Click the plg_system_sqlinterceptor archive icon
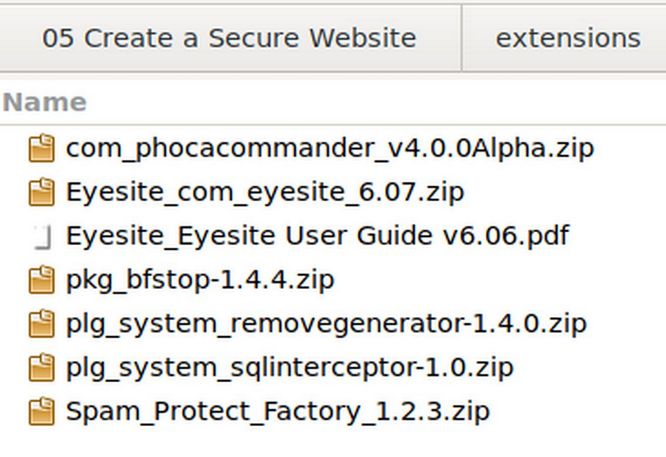666x457 pixels. tap(41, 368)
